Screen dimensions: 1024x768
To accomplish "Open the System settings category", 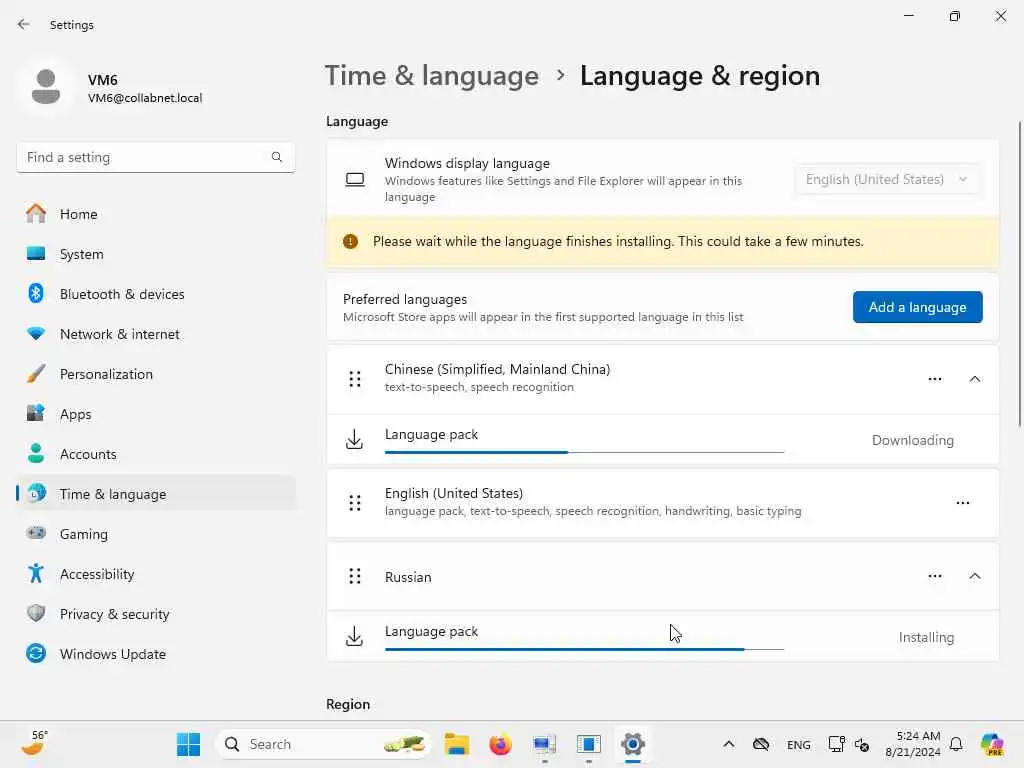I will [155, 254].
